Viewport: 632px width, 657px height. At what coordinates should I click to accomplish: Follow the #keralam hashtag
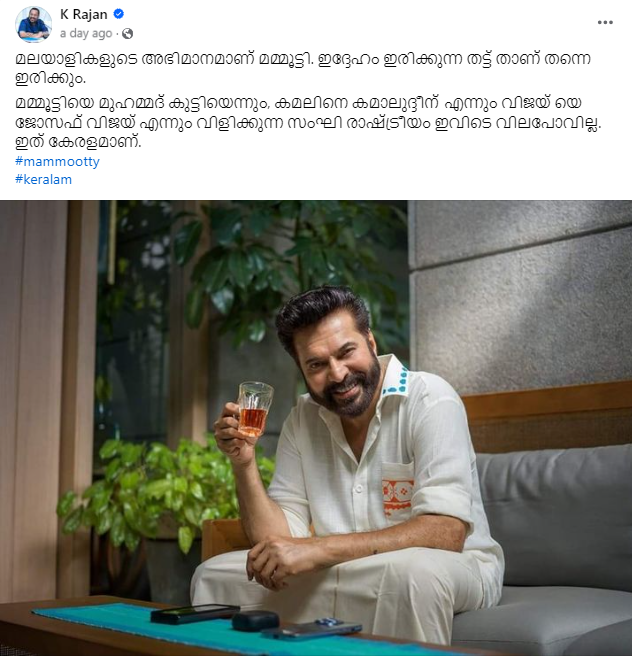[44, 180]
